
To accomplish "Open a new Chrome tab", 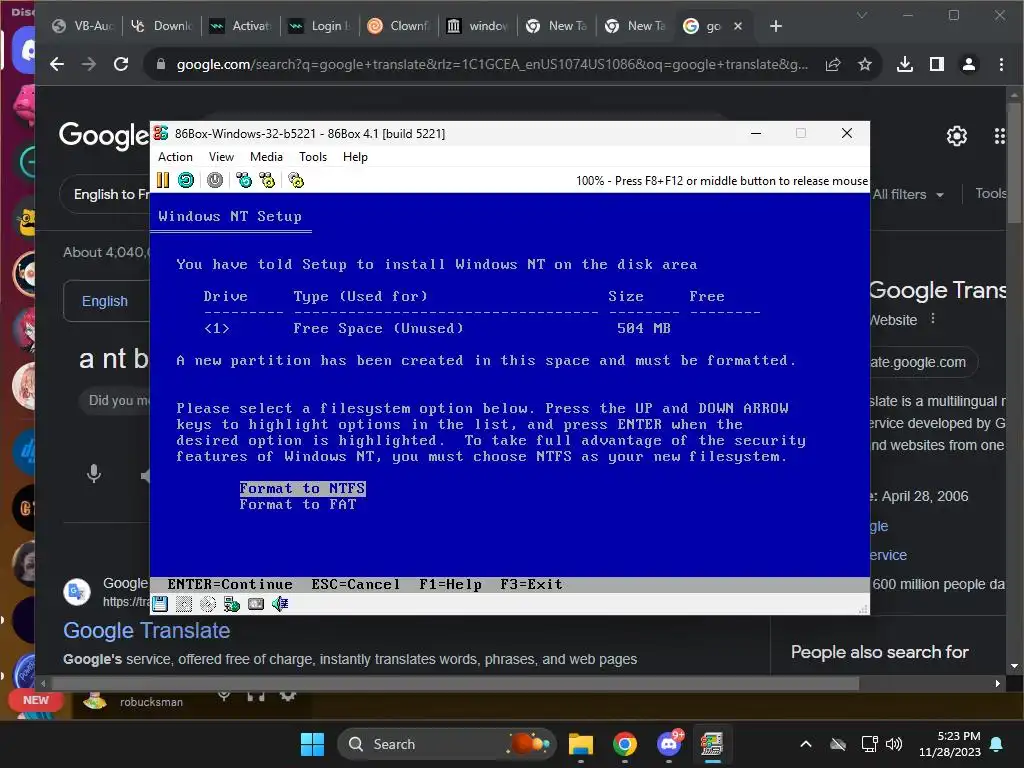I will (x=775, y=26).
